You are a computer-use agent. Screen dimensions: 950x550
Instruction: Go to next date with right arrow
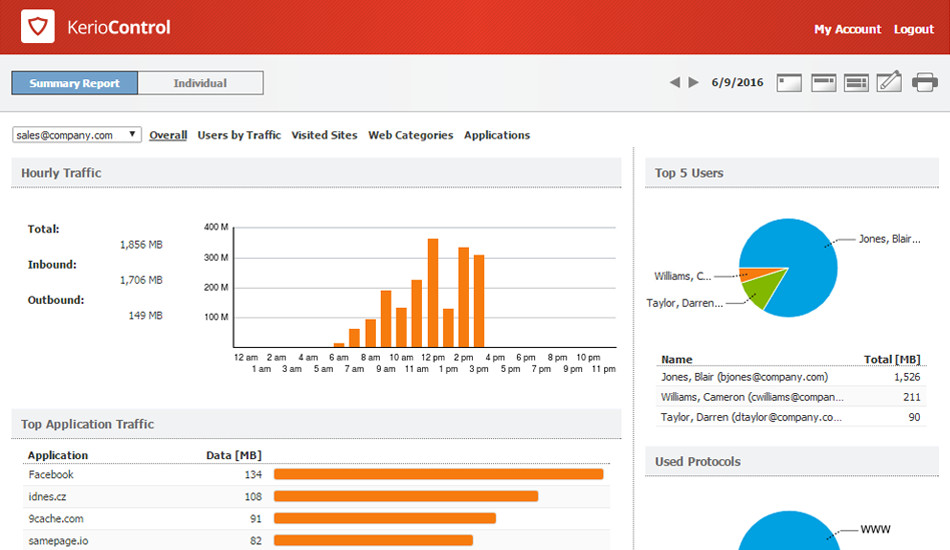point(694,82)
